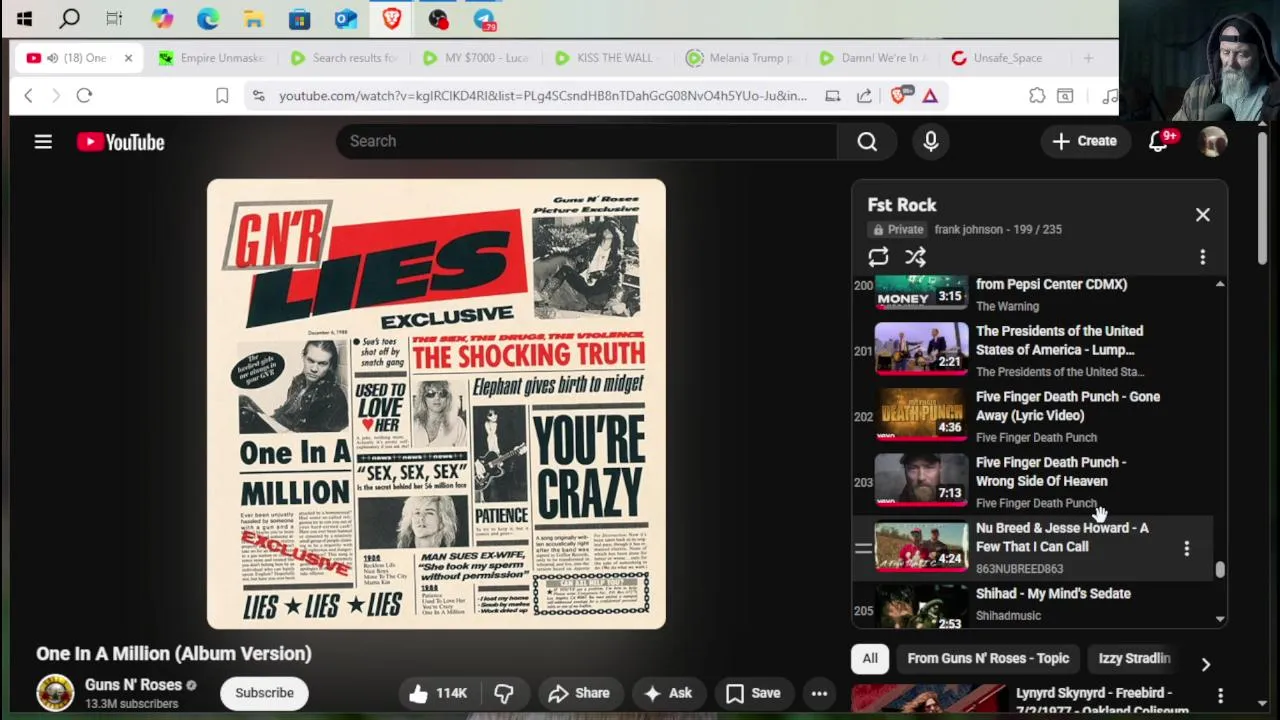Open Outlook from the taskbar
This screenshot has height=720, width=1280.
click(346, 18)
